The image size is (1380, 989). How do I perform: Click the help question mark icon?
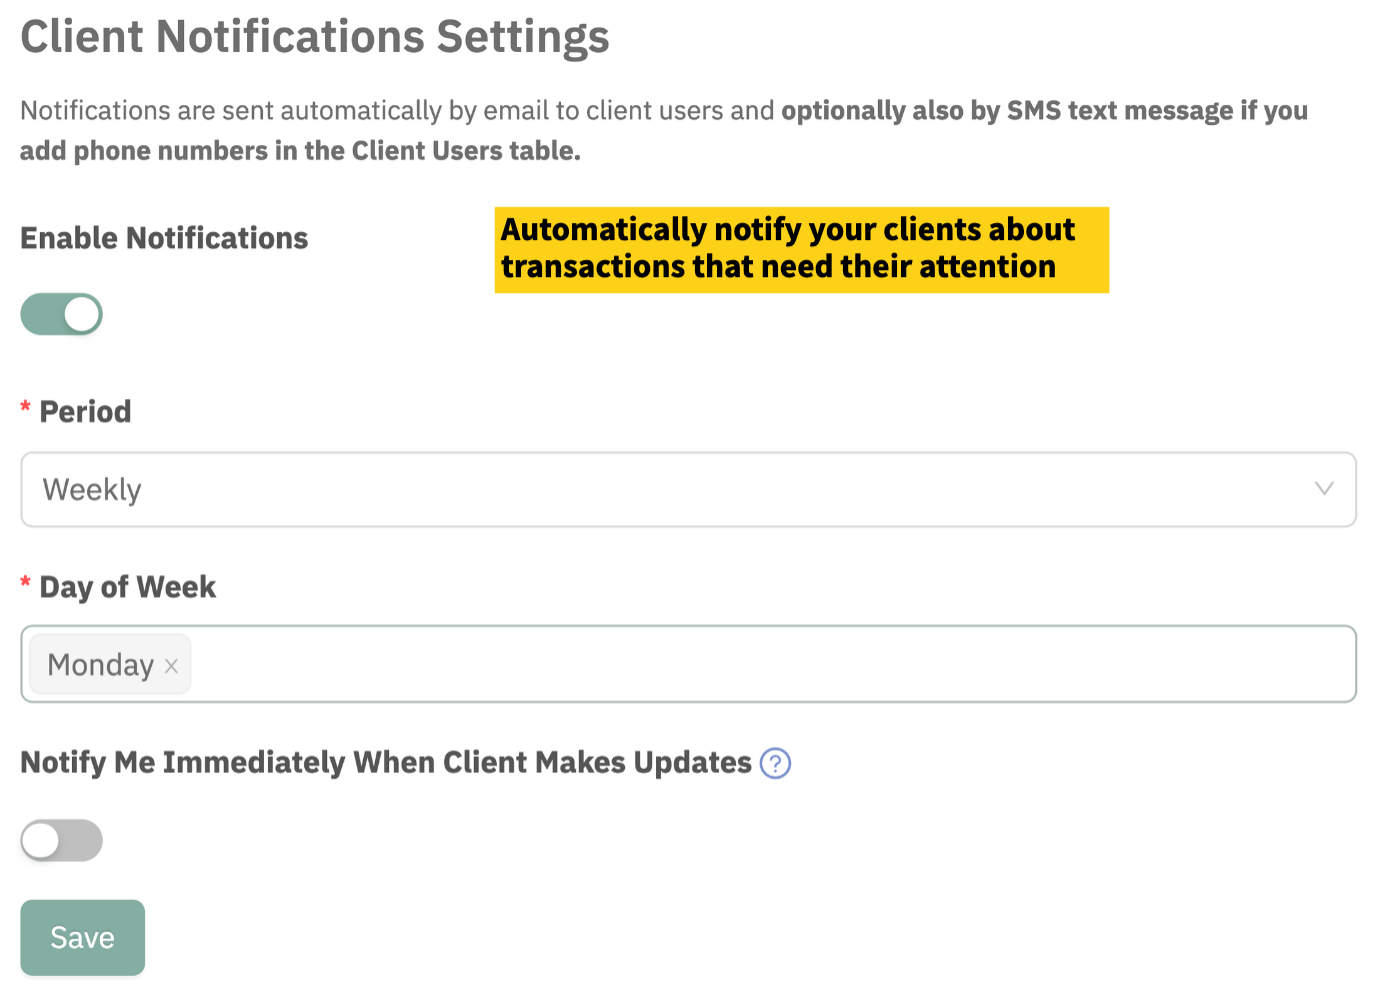tap(775, 763)
